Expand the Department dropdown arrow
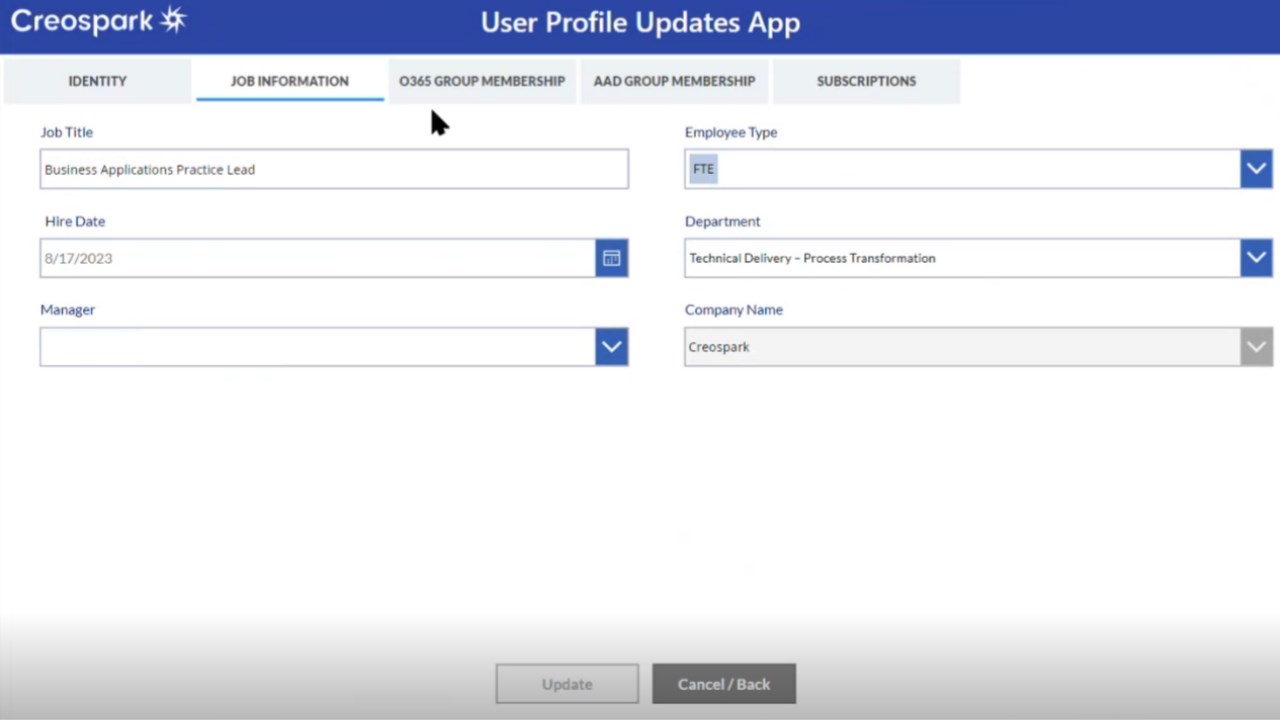This screenshot has width=1280, height=720. coord(1256,258)
